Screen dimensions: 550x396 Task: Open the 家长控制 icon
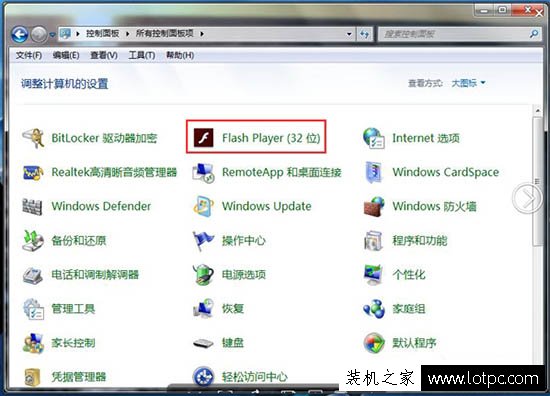(33, 343)
